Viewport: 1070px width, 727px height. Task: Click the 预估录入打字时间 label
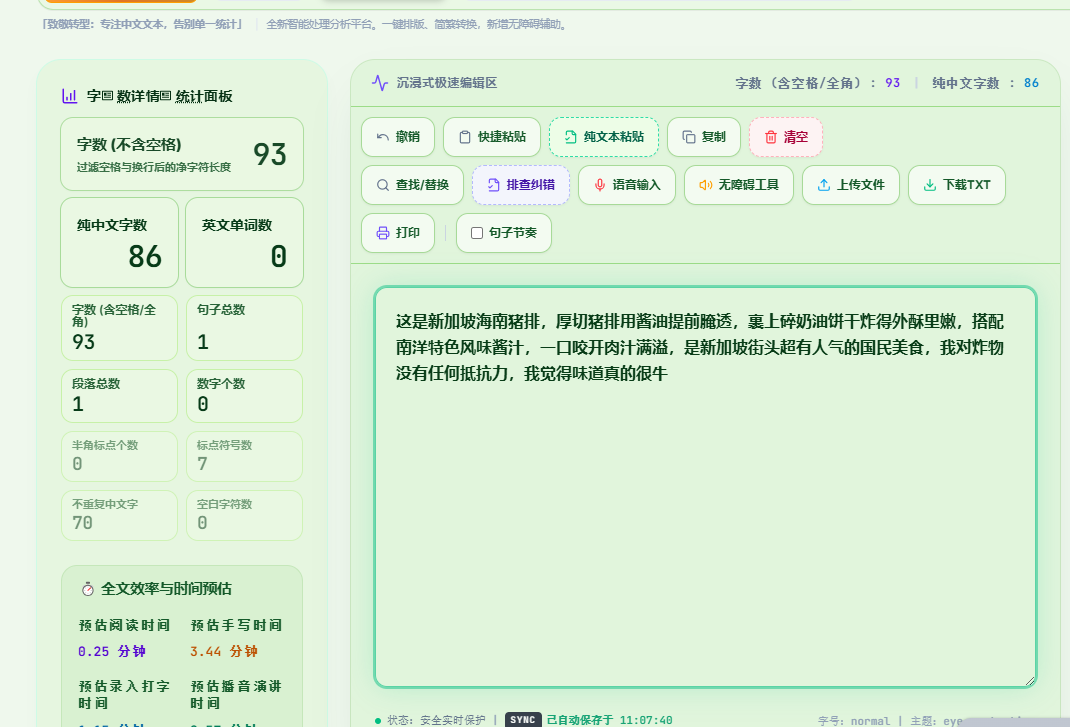point(124,694)
